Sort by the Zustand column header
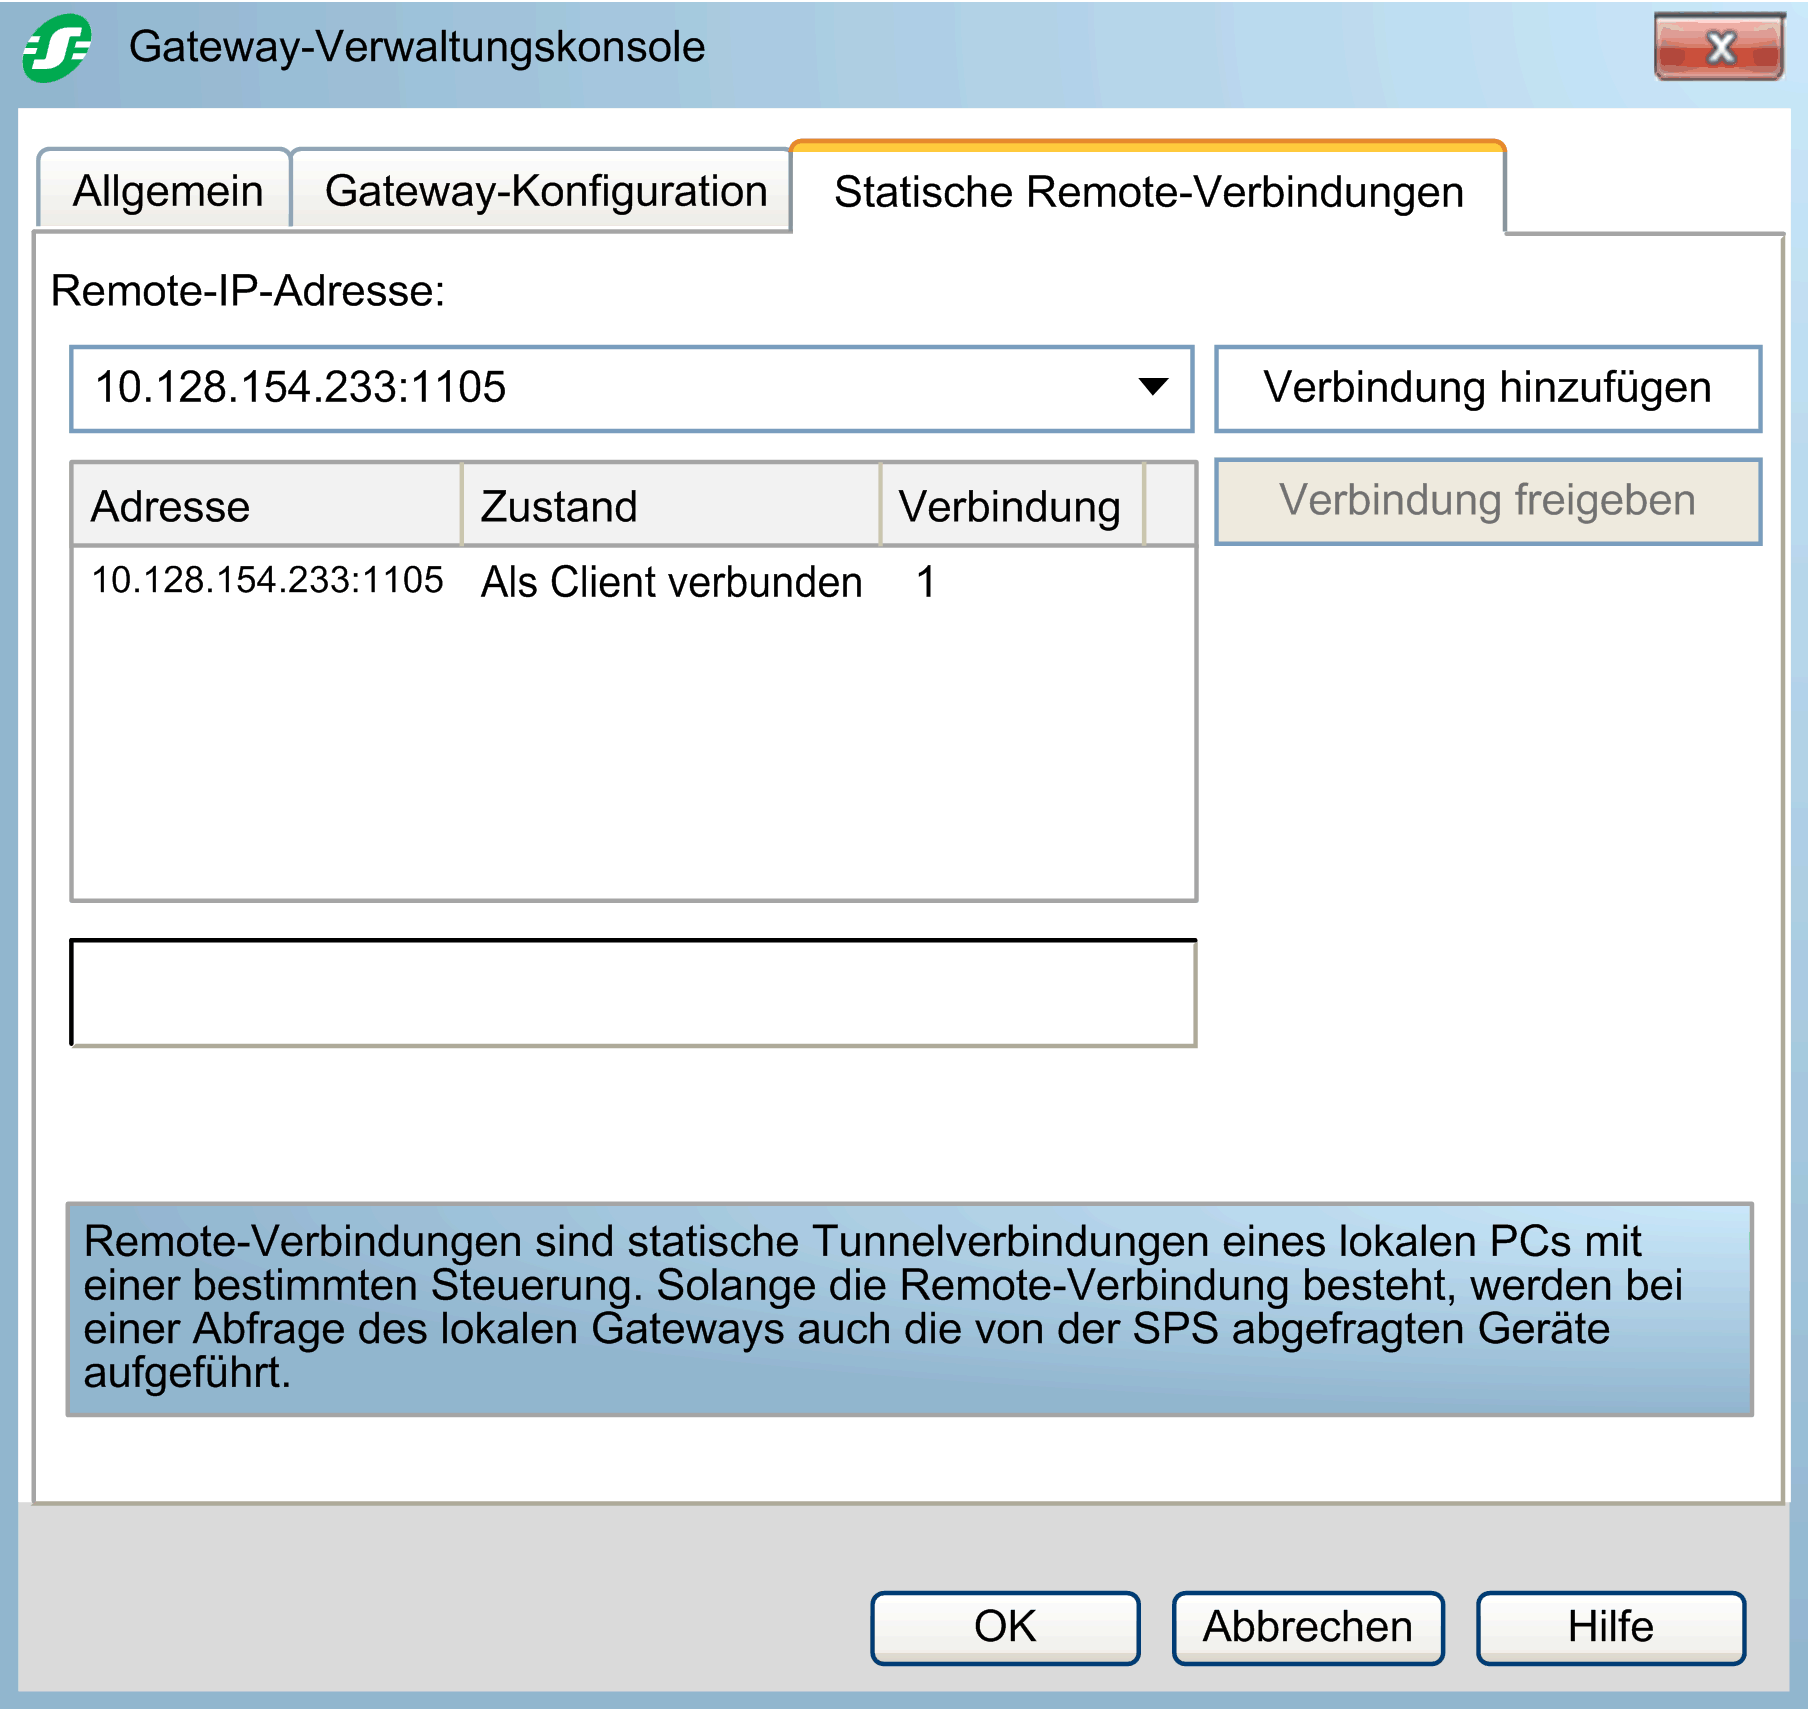 tap(671, 505)
